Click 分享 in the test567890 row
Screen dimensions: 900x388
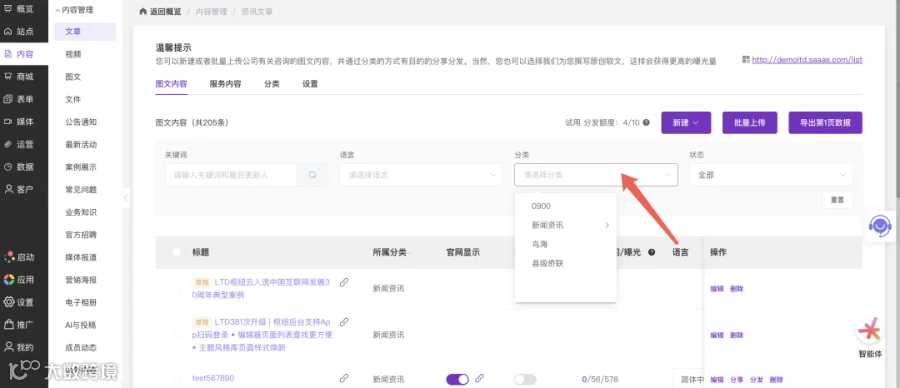point(736,379)
